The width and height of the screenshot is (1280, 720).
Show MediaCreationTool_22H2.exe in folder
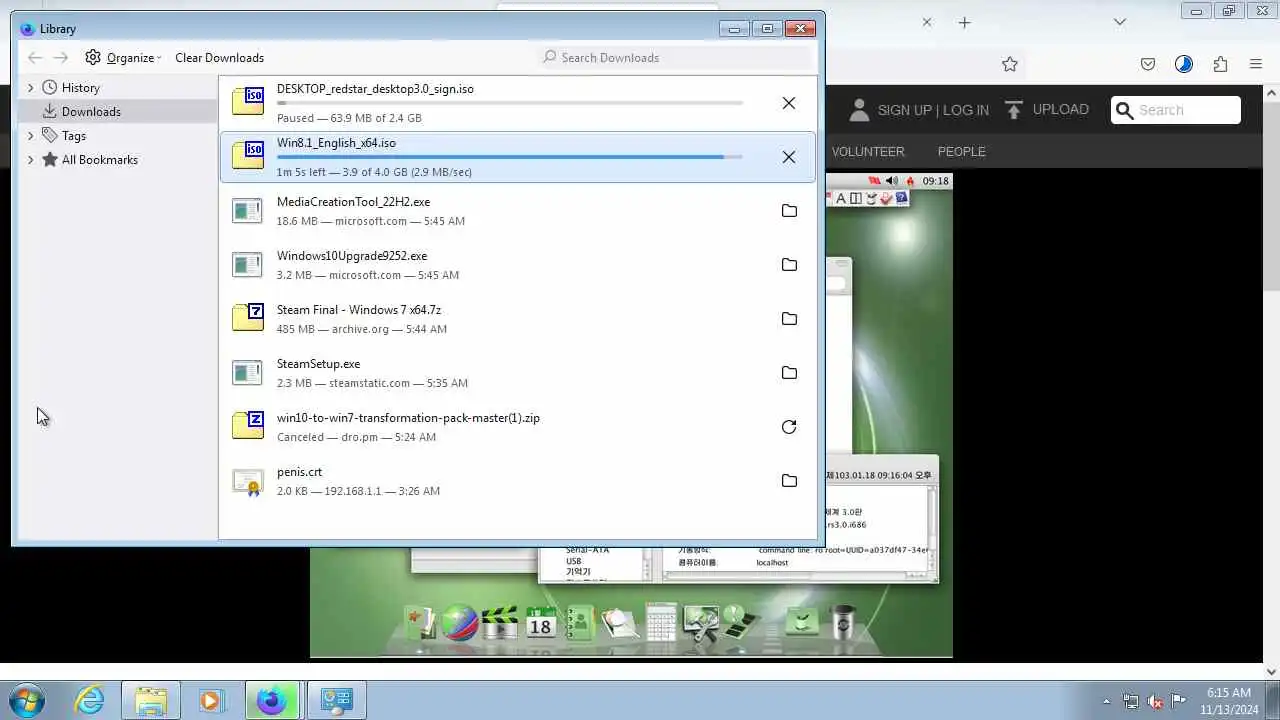pos(789,211)
